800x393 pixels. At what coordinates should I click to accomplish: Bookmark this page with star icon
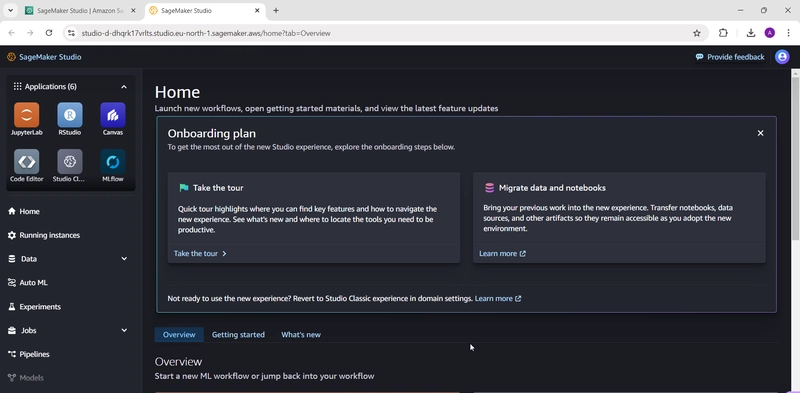(x=696, y=33)
